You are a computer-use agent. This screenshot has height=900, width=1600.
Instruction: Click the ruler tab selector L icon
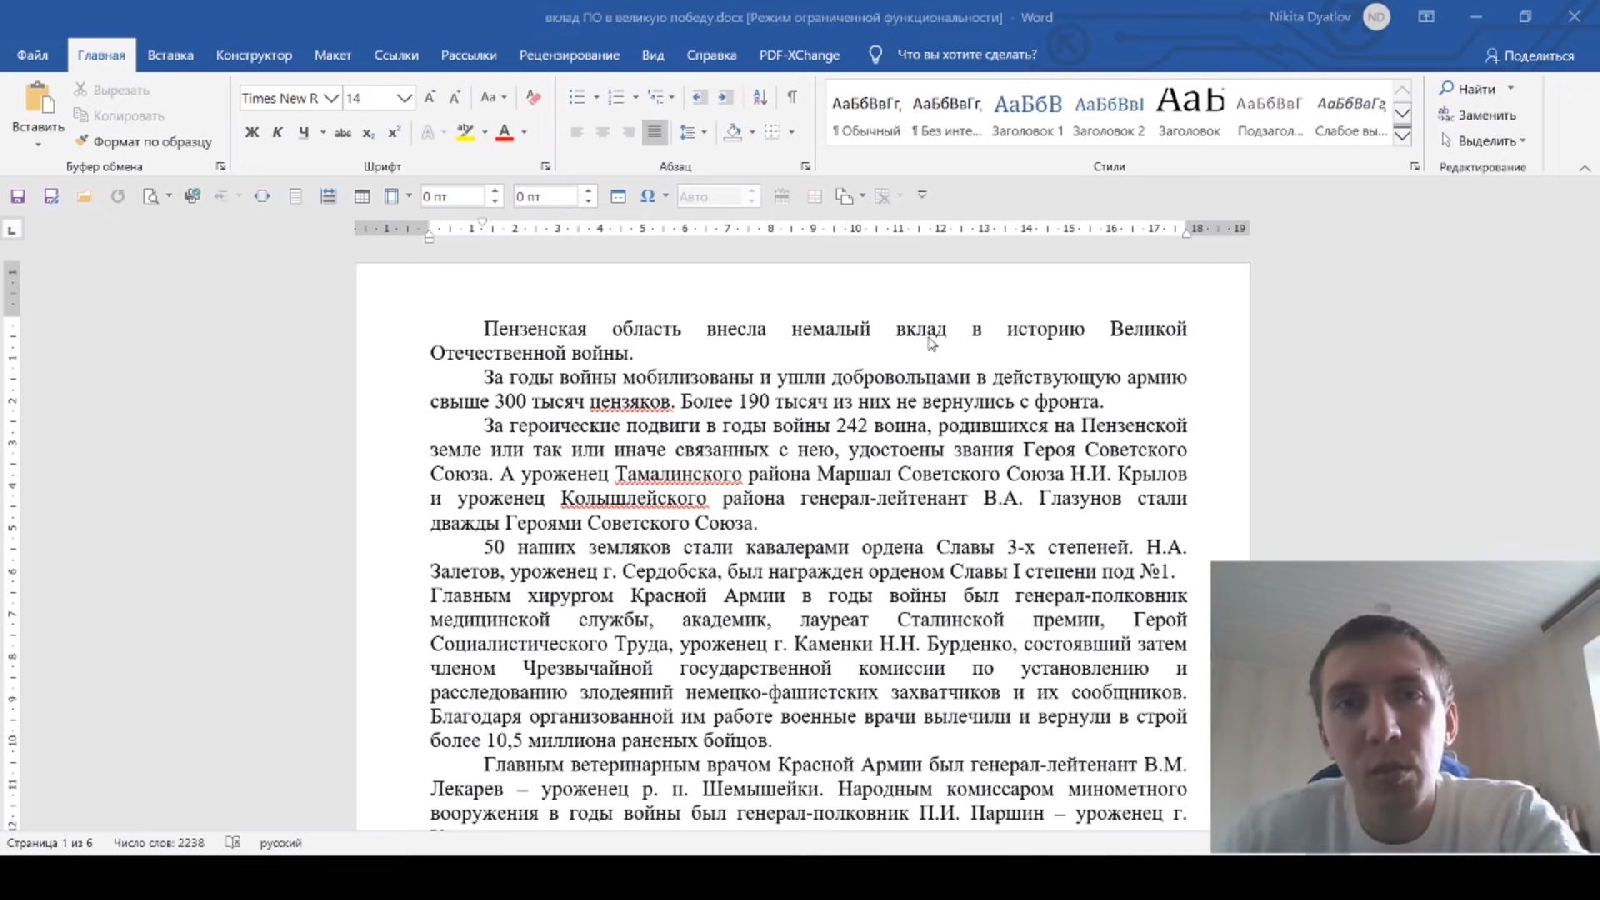[x=12, y=230]
